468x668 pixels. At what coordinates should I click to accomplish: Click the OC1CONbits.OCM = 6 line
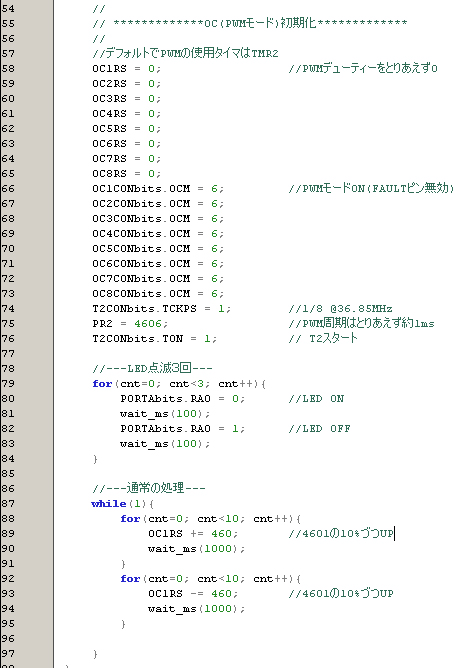(158, 188)
